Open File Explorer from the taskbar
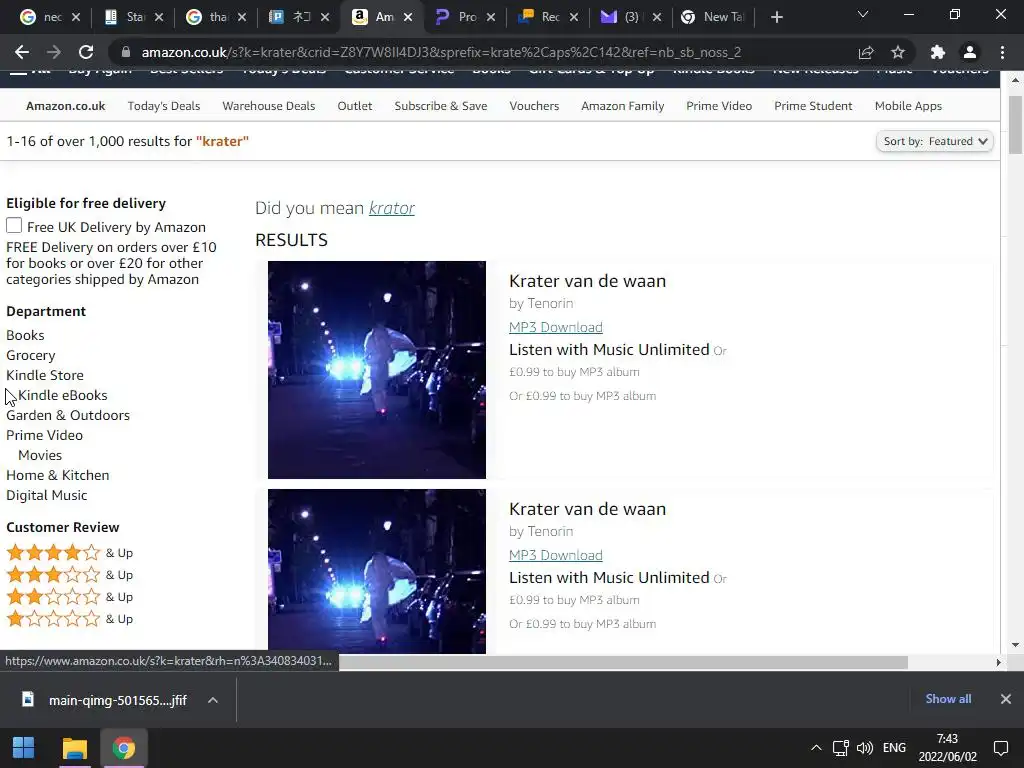The width and height of the screenshot is (1024, 768). [74, 748]
